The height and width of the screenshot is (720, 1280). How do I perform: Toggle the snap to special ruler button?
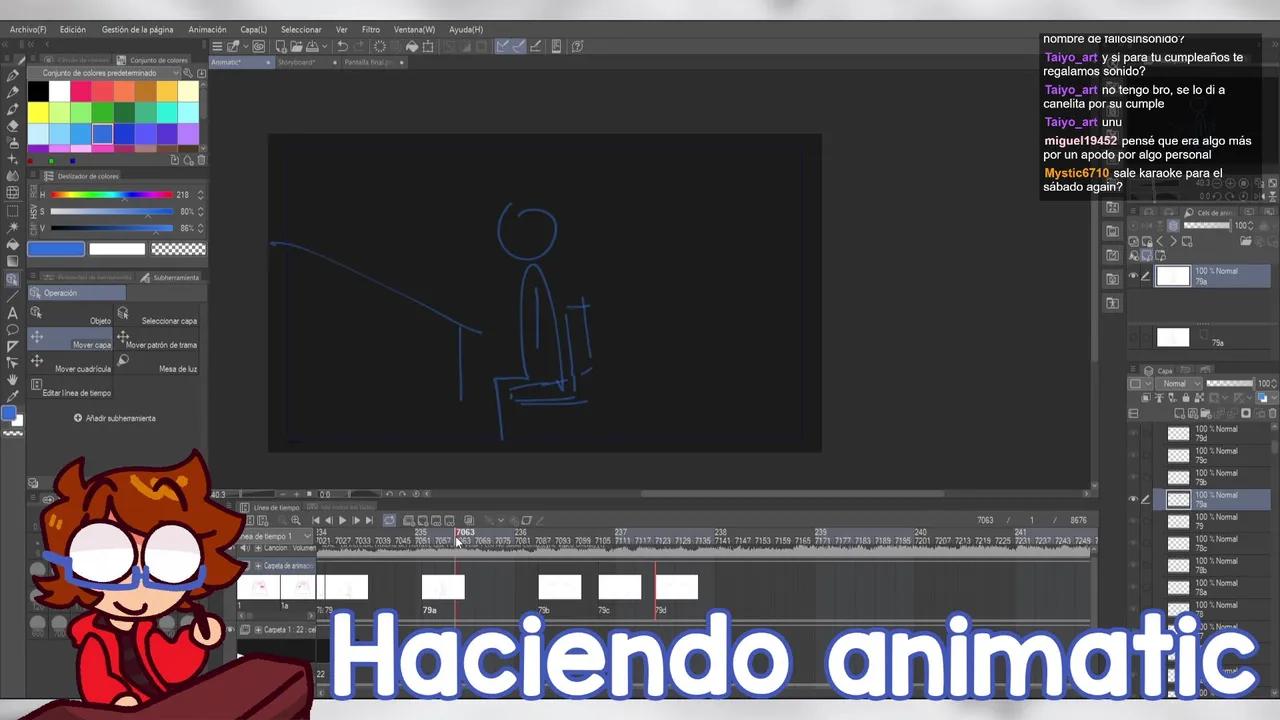coord(518,46)
